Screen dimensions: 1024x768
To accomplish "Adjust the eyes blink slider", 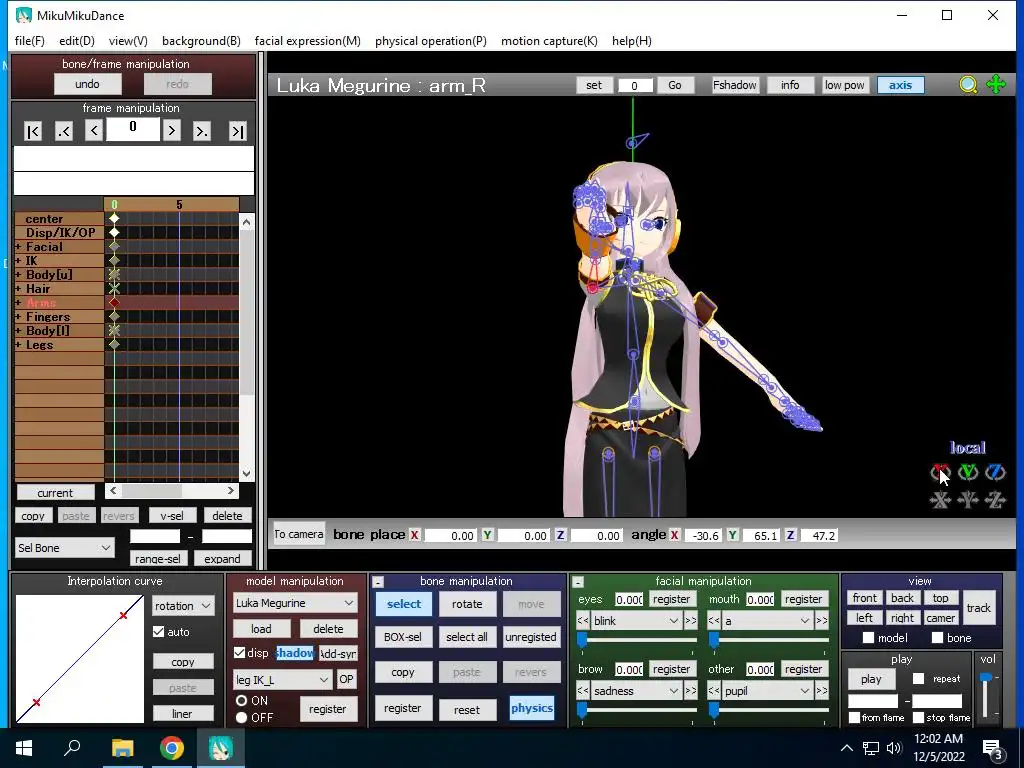I will click(x=582, y=641).
